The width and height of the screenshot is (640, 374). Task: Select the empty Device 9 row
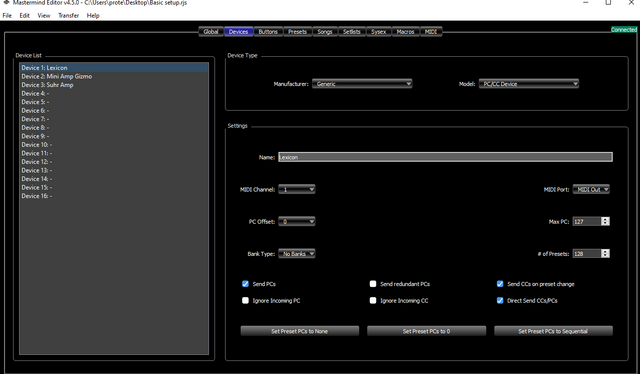pyautogui.click(x=114, y=136)
